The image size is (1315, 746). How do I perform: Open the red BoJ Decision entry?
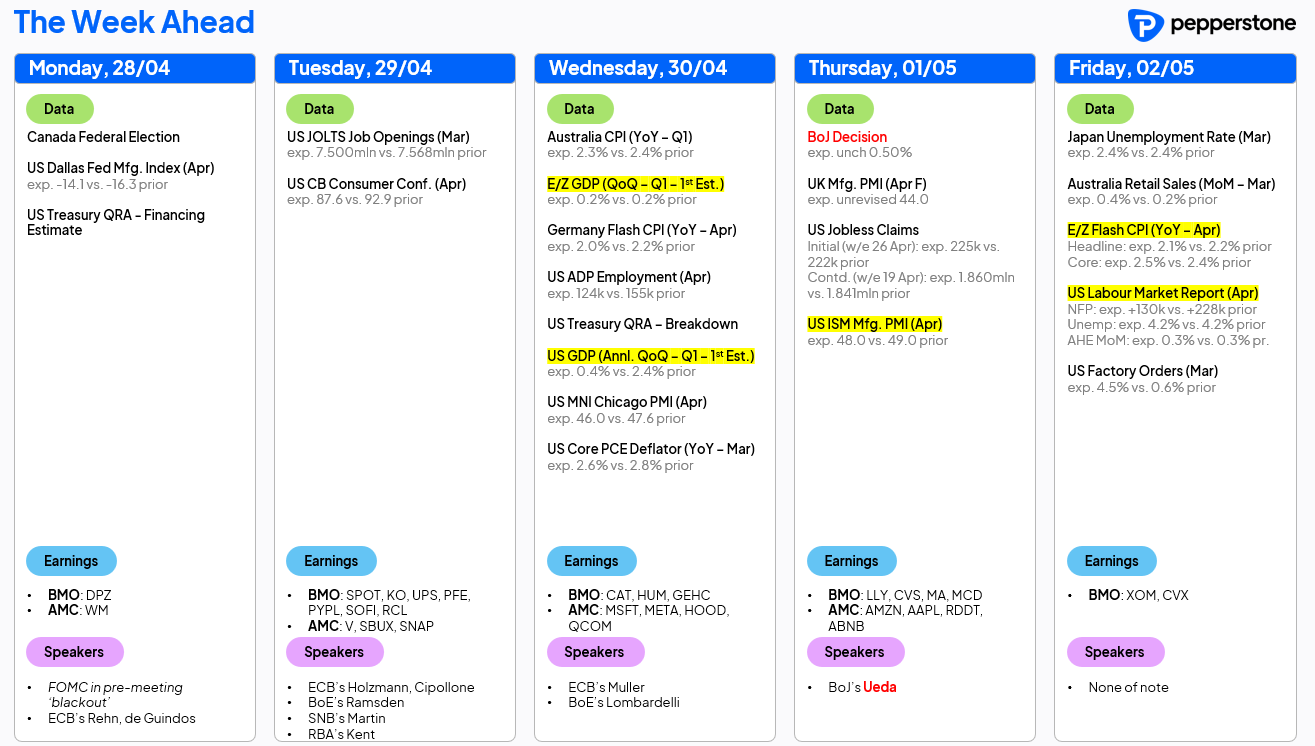(x=847, y=137)
